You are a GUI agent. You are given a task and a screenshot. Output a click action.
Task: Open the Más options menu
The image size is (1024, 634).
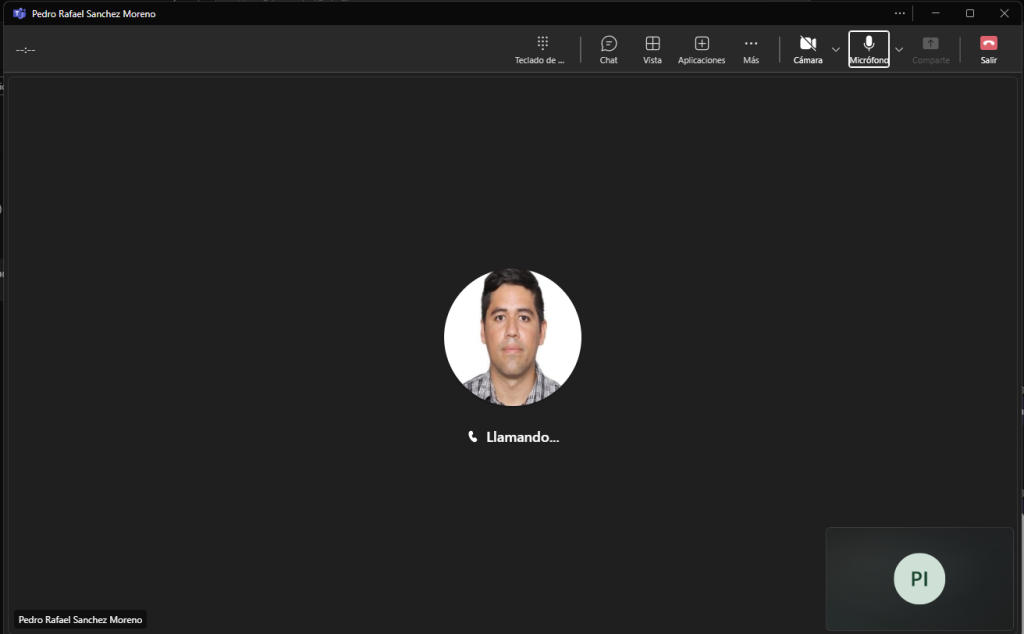pyautogui.click(x=750, y=49)
